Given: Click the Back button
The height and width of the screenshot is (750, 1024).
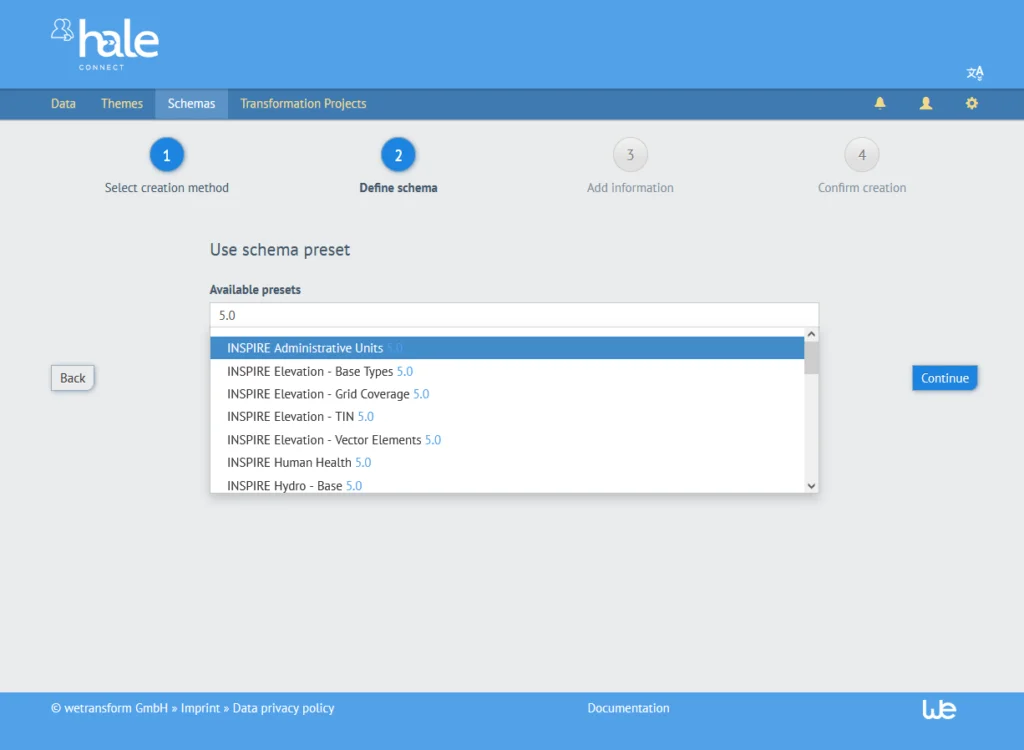Looking at the screenshot, I should click(x=72, y=377).
